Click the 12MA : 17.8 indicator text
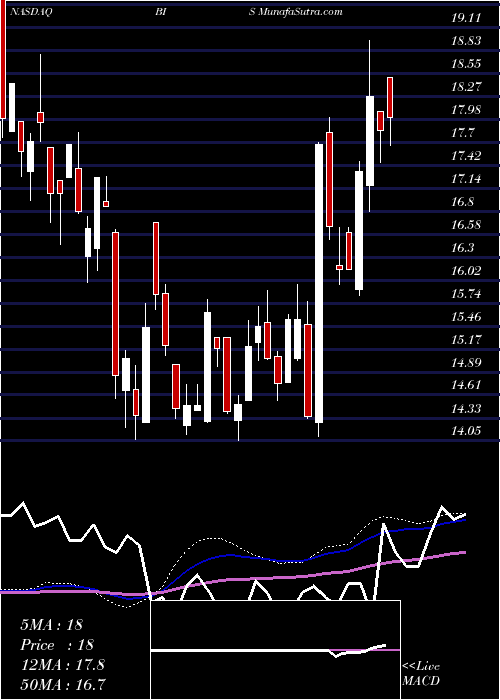The image size is (500, 700). coord(62,666)
